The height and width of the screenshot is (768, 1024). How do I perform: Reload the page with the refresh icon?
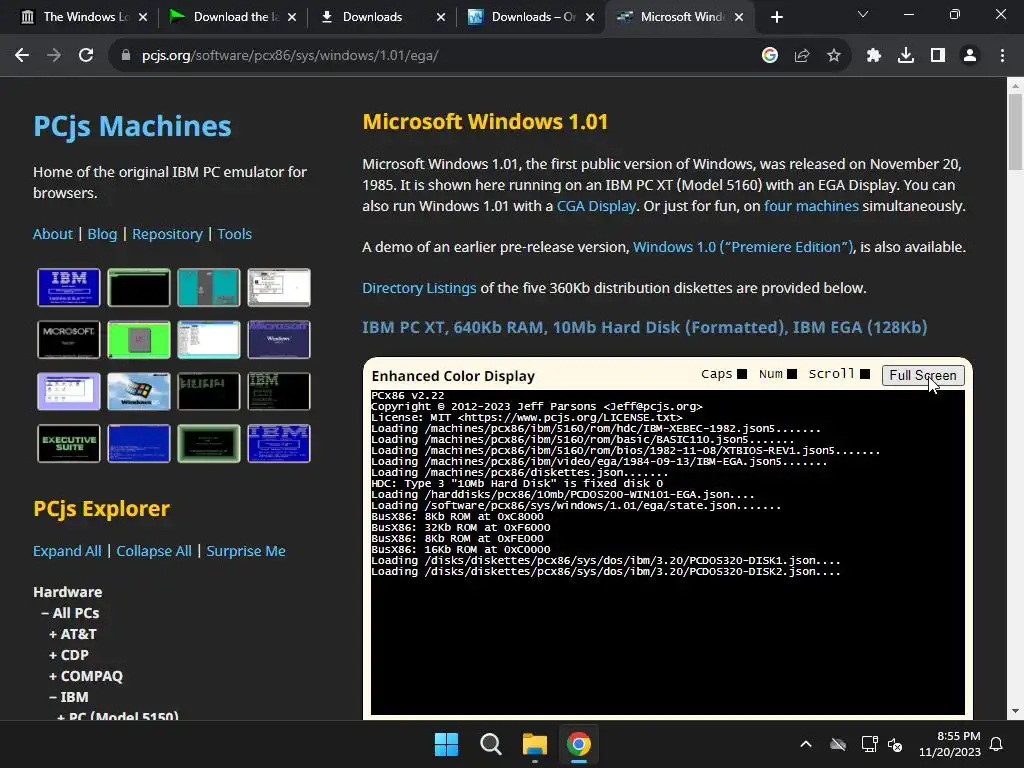(x=86, y=56)
